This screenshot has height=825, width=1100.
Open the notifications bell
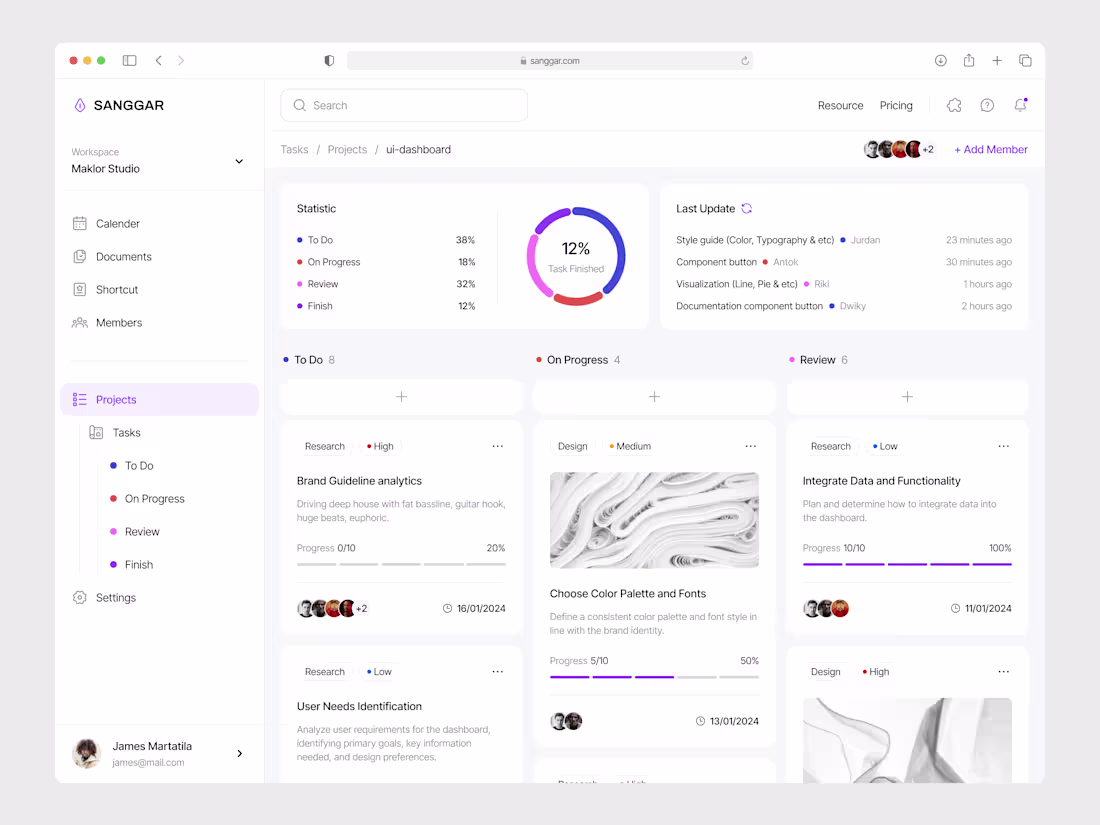tap(1021, 105)
